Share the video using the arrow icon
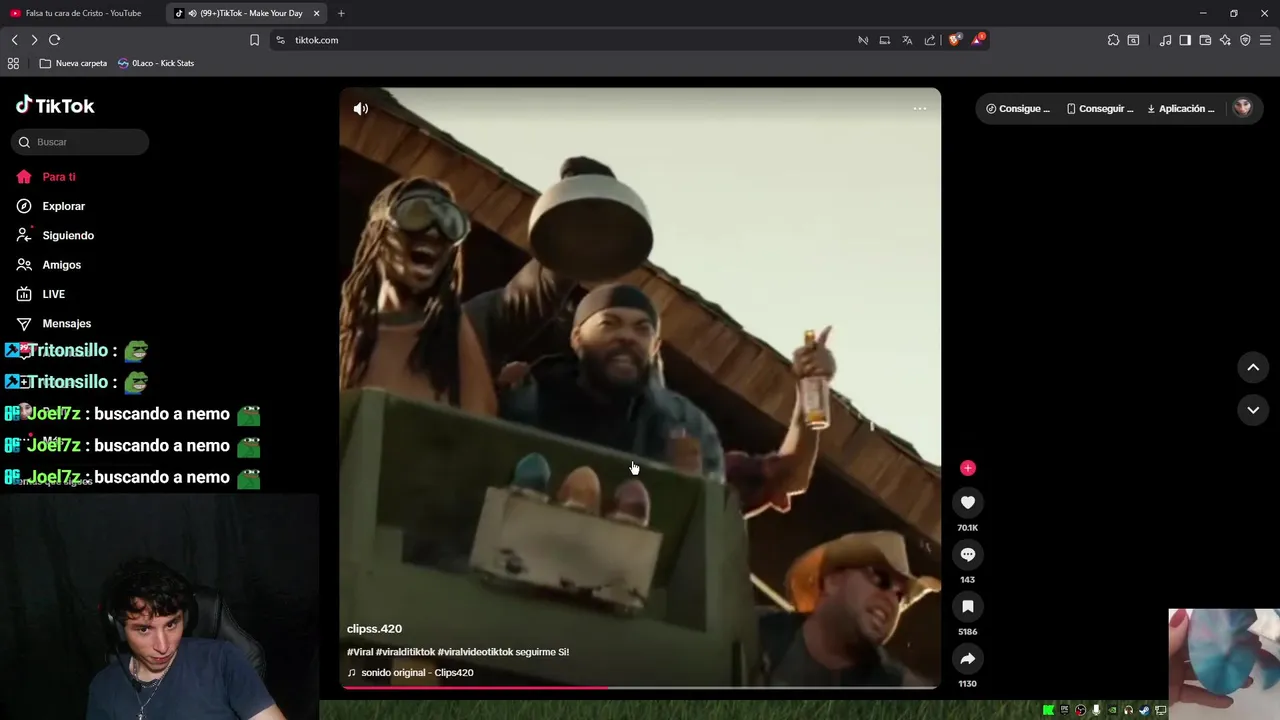Image resolution: width=1280 pixels, height=720 pixels. [x=967, y=658]
